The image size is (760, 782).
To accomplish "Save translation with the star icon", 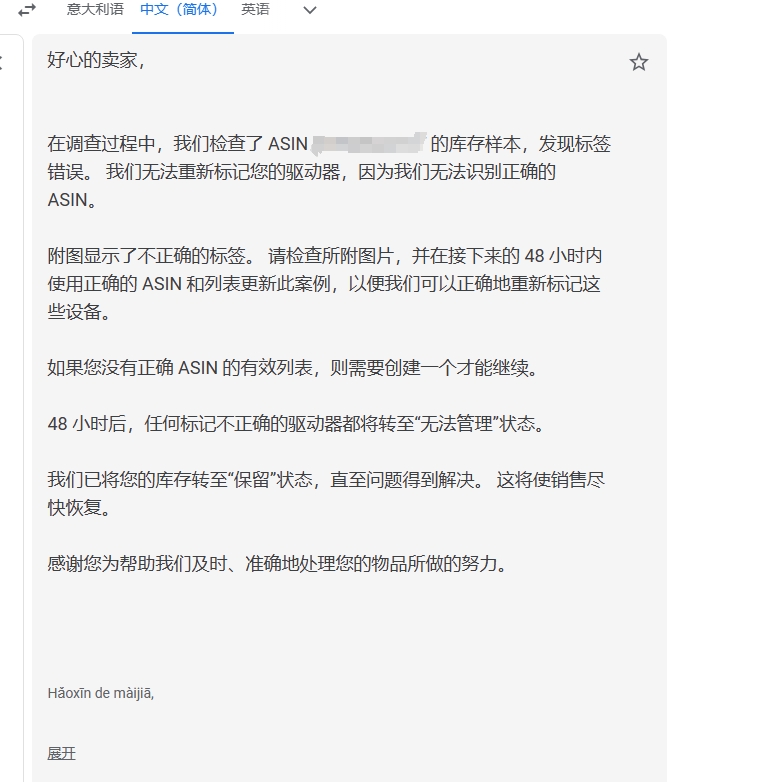I will 638,62.
